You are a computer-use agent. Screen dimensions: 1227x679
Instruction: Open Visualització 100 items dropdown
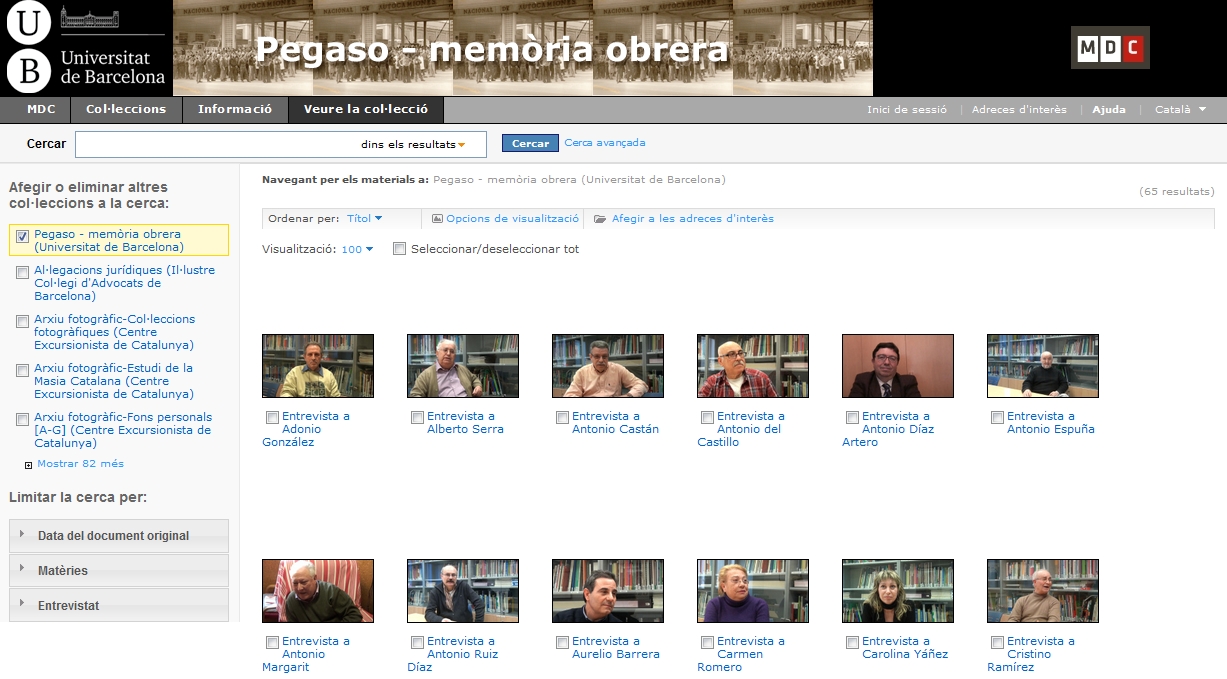357,249
